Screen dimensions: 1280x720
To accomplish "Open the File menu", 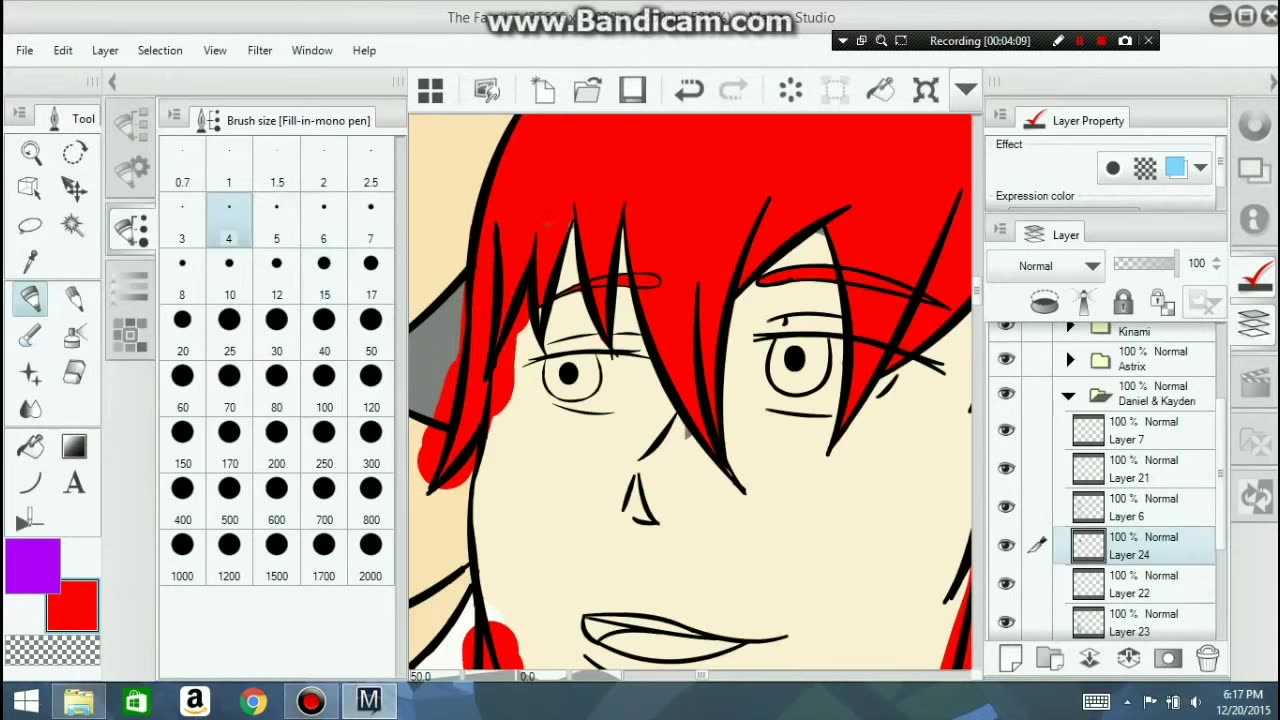I will [24, 50].
